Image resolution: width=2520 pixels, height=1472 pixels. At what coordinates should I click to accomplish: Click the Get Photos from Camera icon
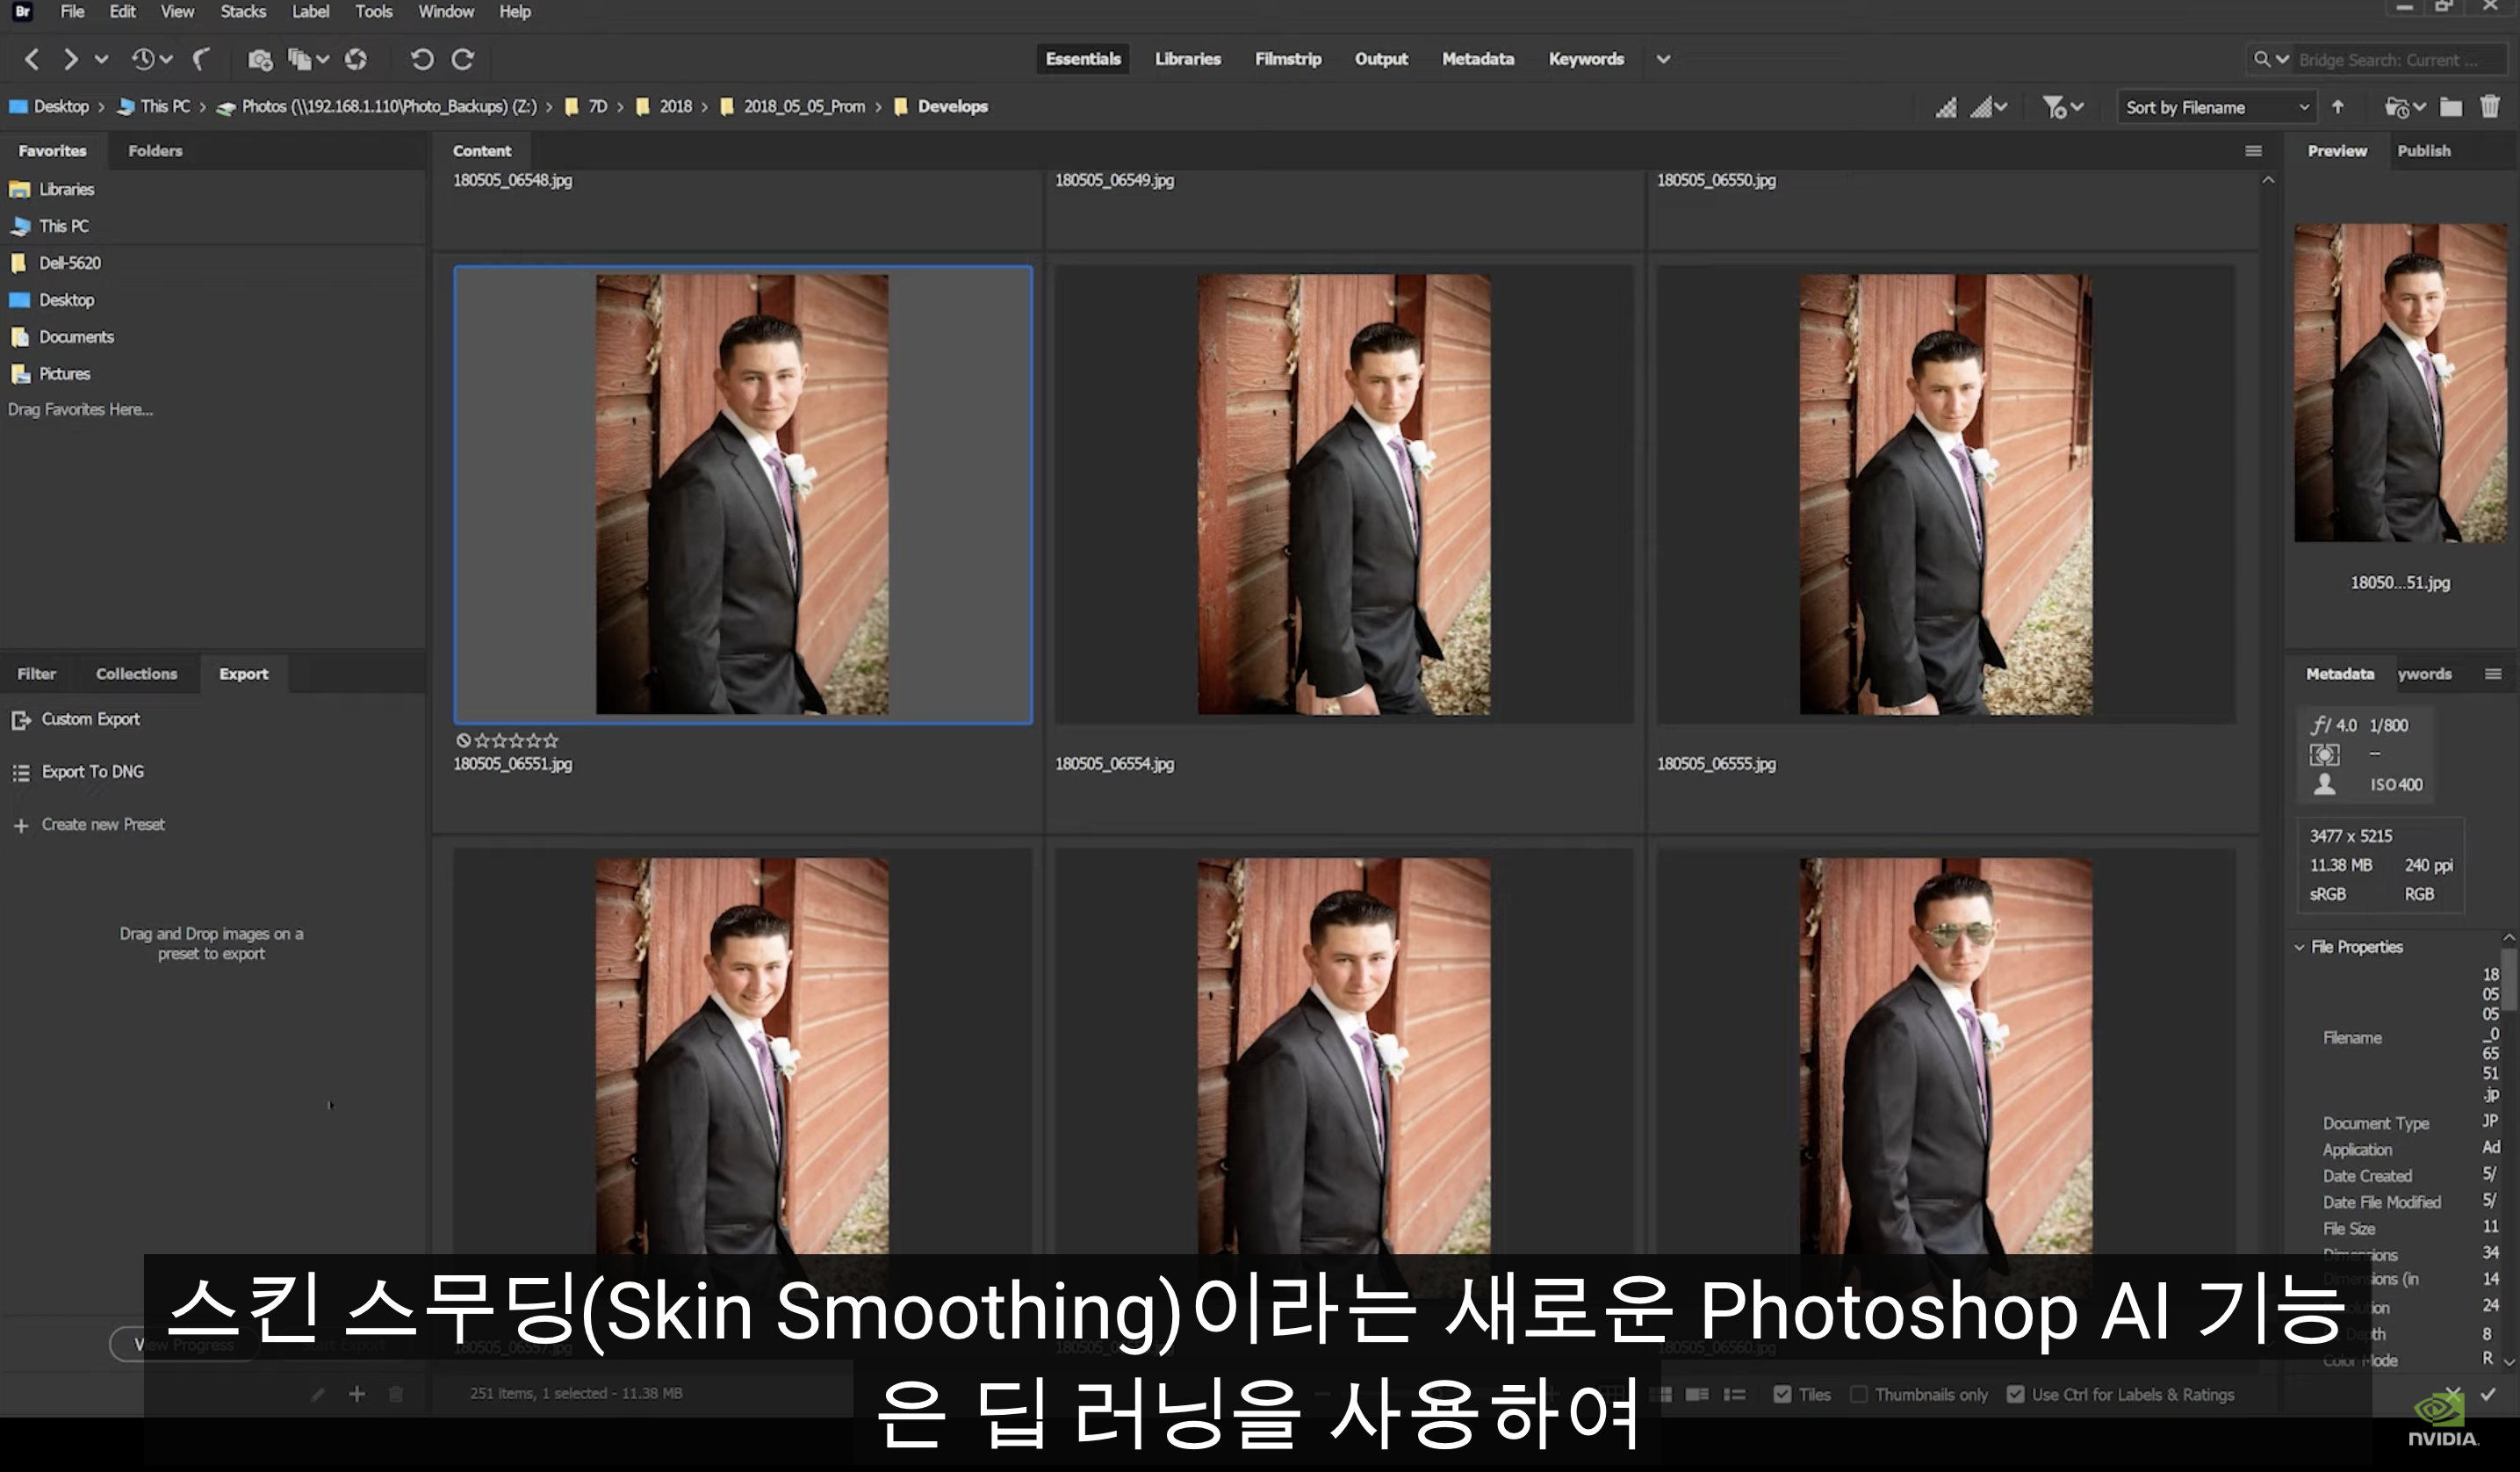click(260, 60)
